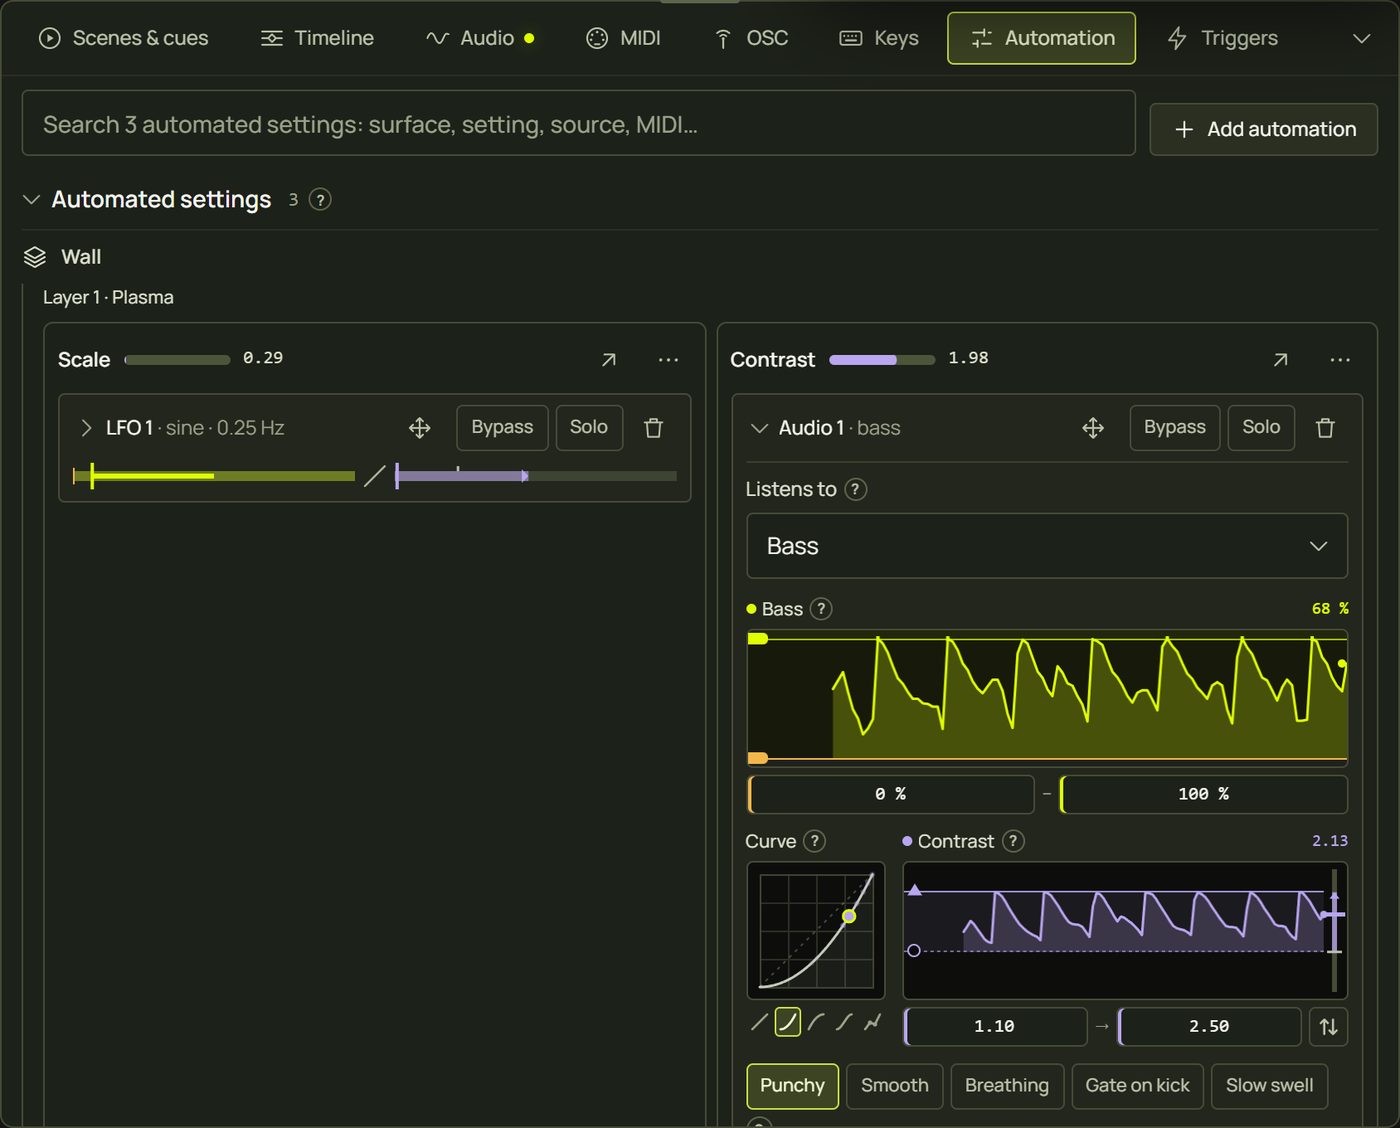
Task: Collapse the Automated settings section
Action: click(x=32, y=200)
